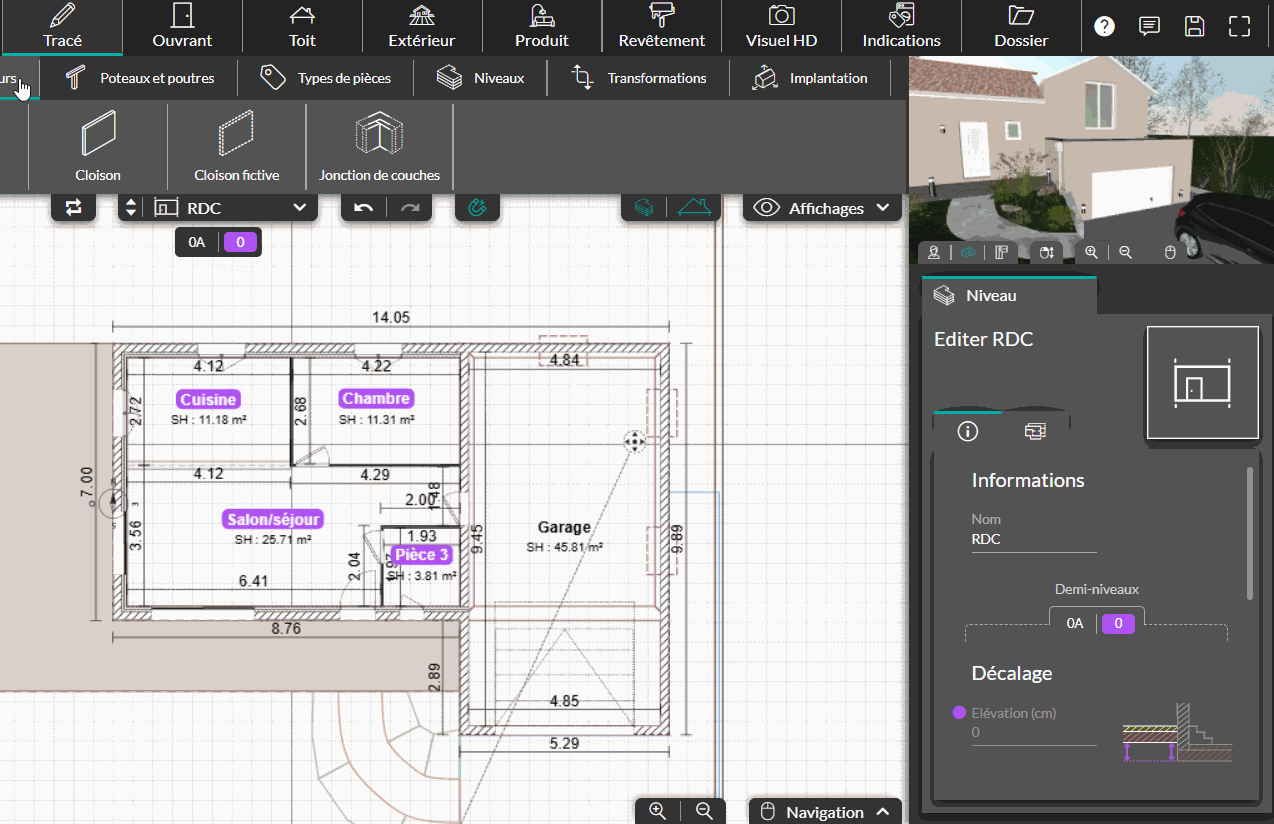Enter fullscreen mode using the corner icon

[1240, 27]
